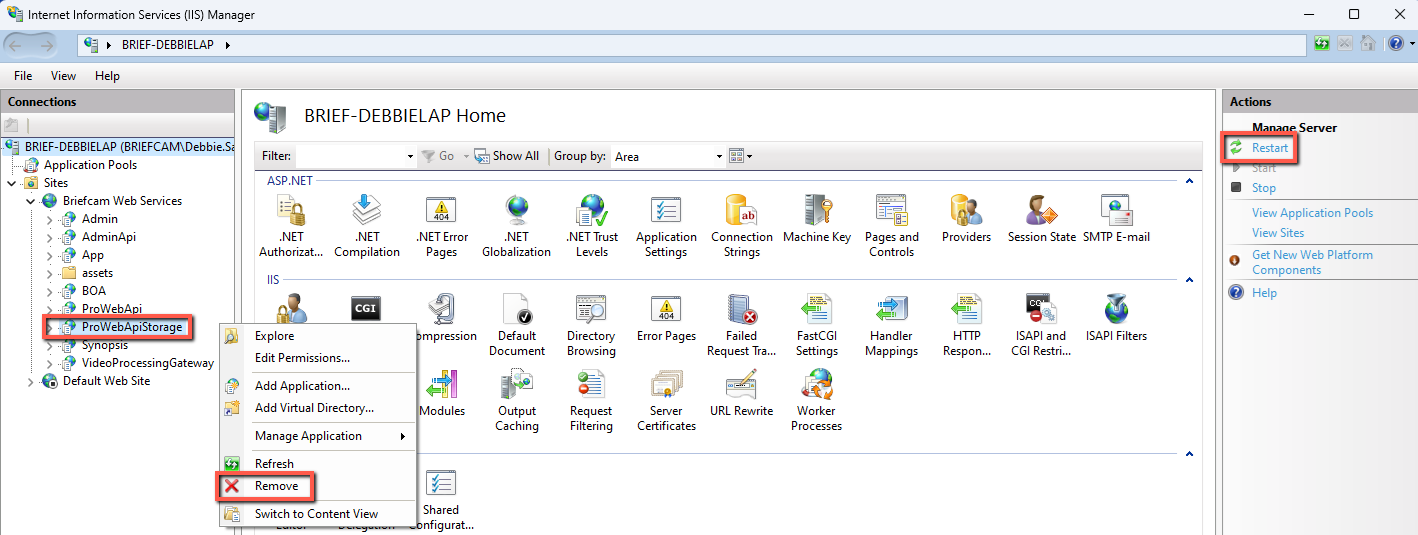Expand the Manage Application submenu
Image resolution: width=1418 pixels, height=535 pixels.
318,436
